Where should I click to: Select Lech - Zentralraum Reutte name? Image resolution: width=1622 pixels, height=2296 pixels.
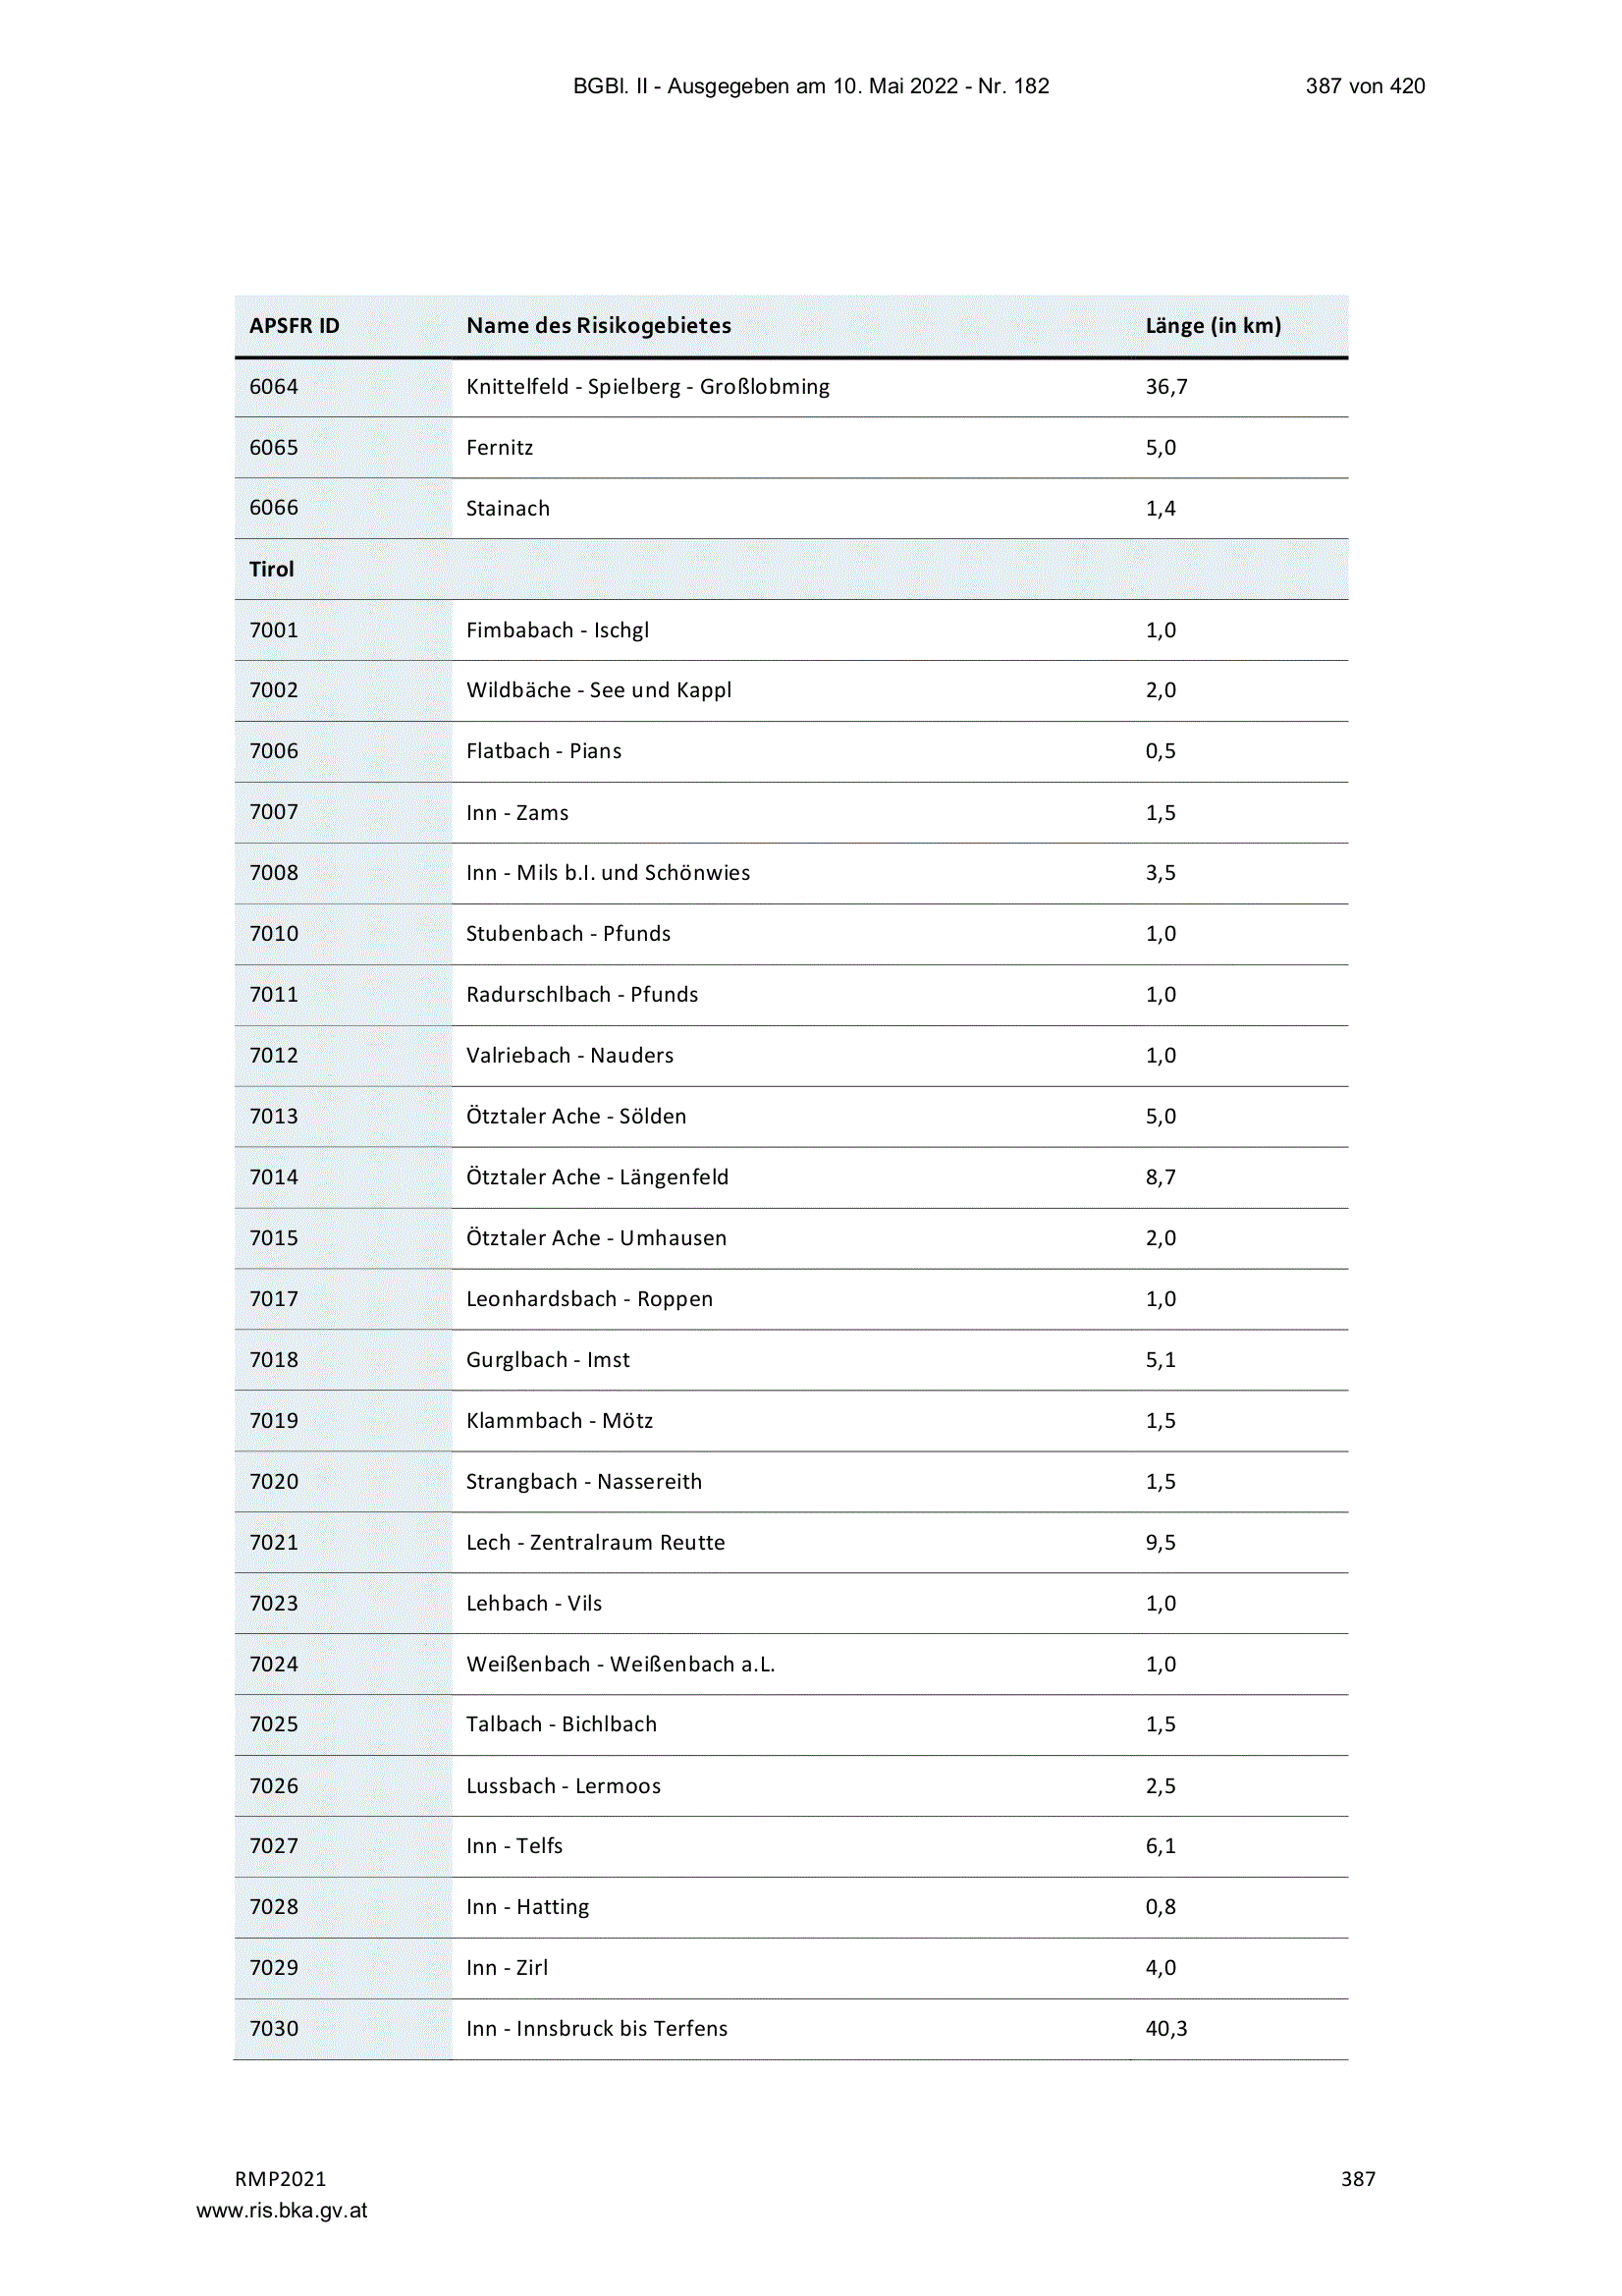595,1542
